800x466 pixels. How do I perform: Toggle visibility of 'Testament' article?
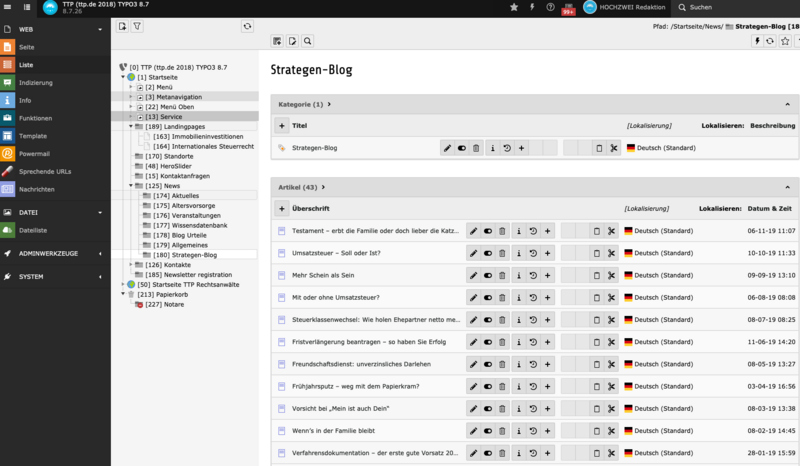(488, 230)
